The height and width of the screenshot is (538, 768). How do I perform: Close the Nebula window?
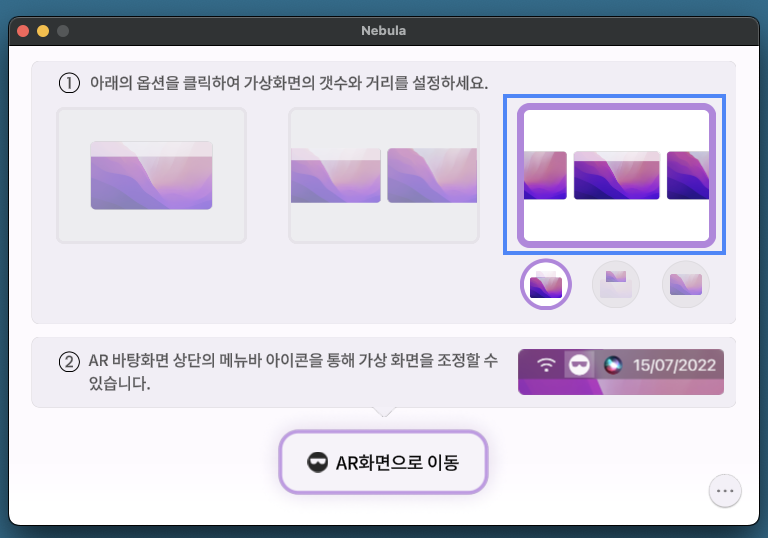click(x=23, y=31)
